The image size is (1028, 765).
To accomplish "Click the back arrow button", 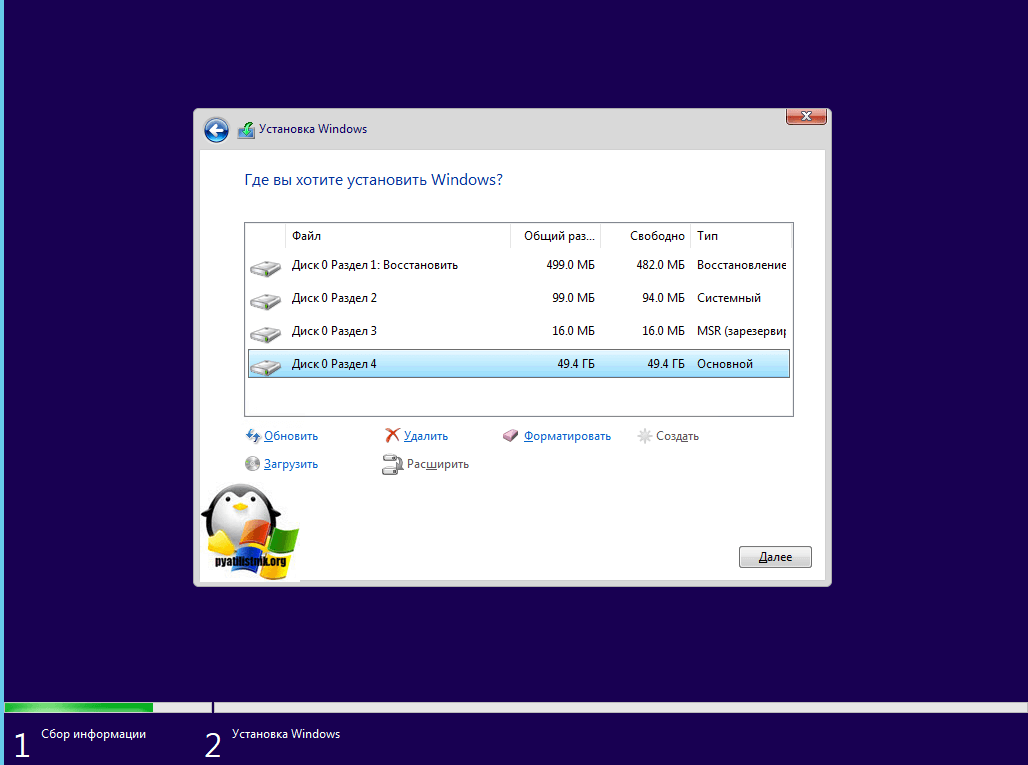I will 216,130.
